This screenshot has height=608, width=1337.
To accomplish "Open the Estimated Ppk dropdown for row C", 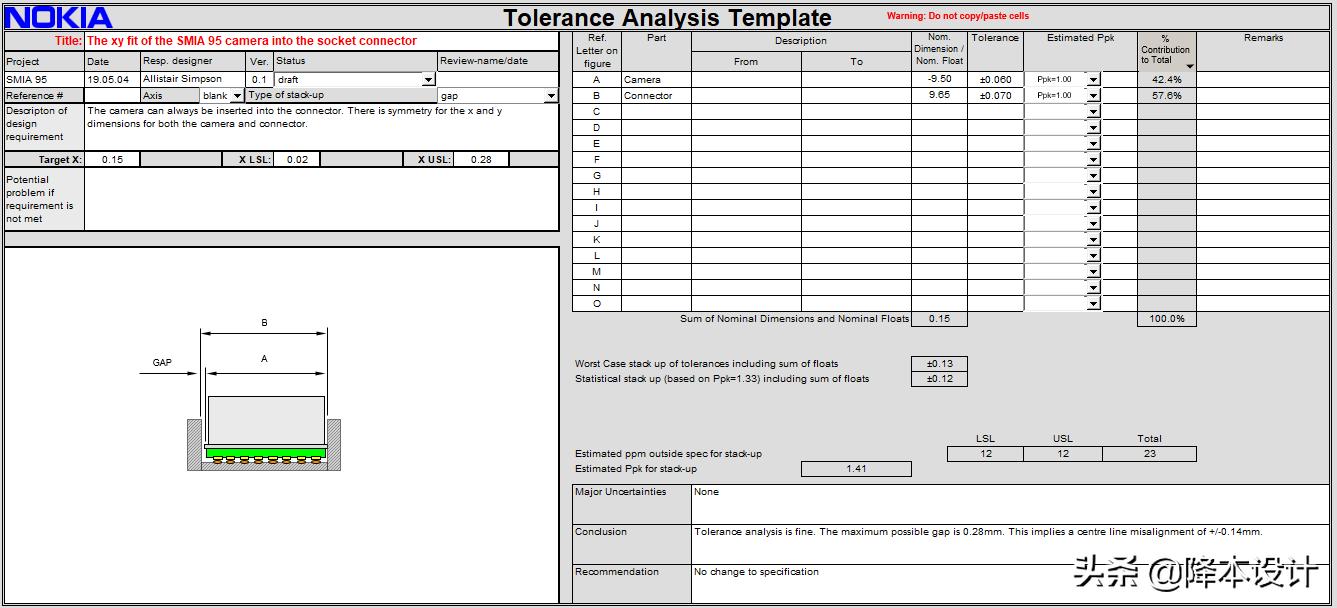I will pos(1092,112).
